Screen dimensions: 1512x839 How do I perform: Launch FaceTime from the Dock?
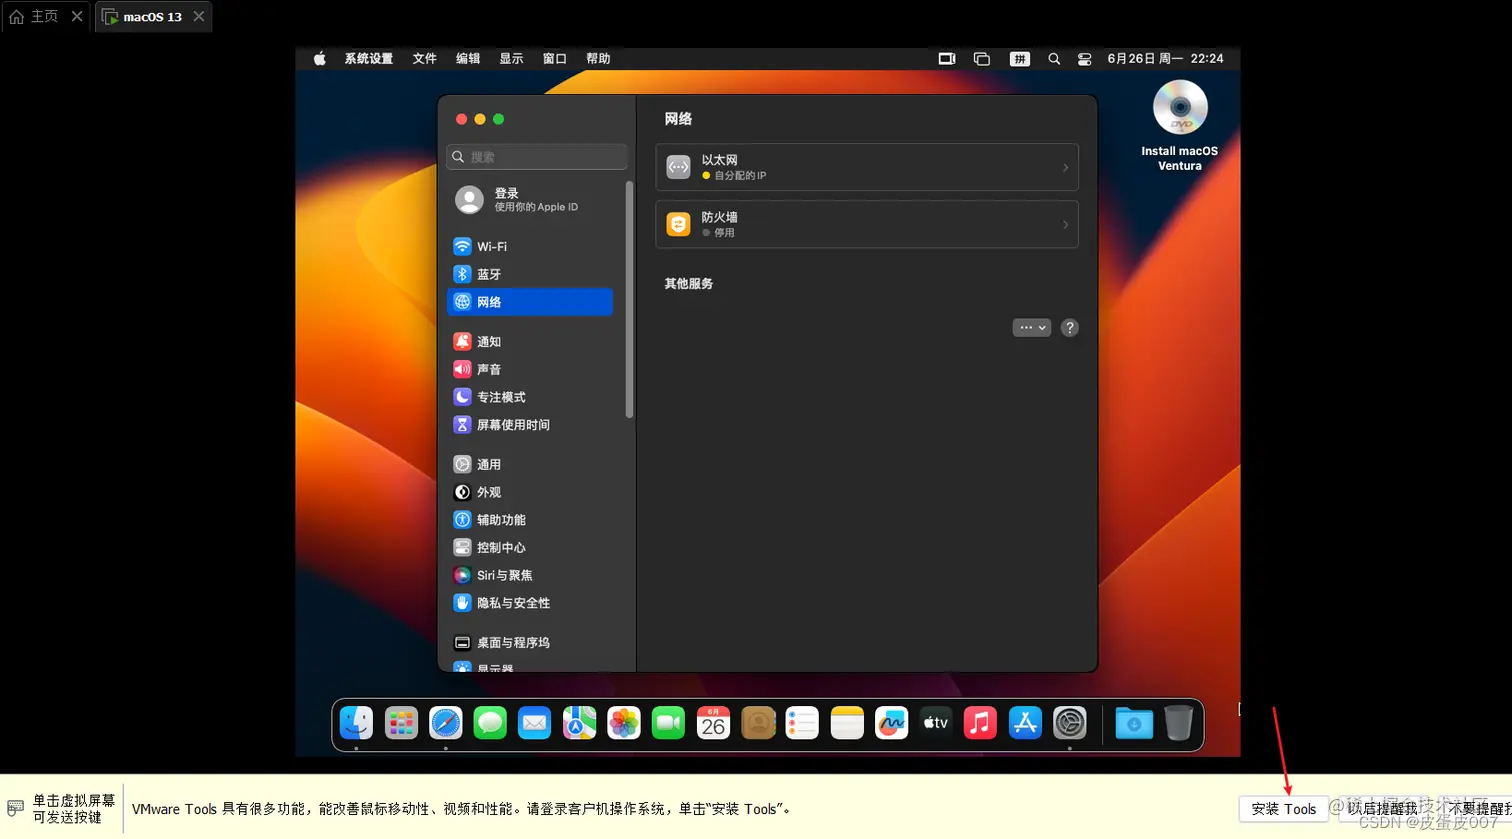point(668,723)
